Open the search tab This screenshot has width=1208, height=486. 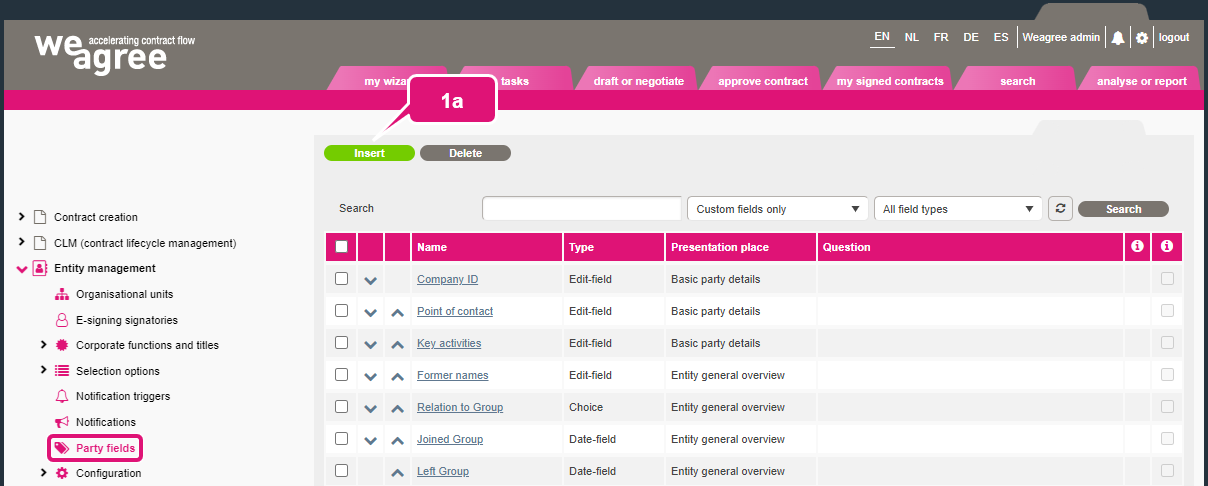point(1017,81)
